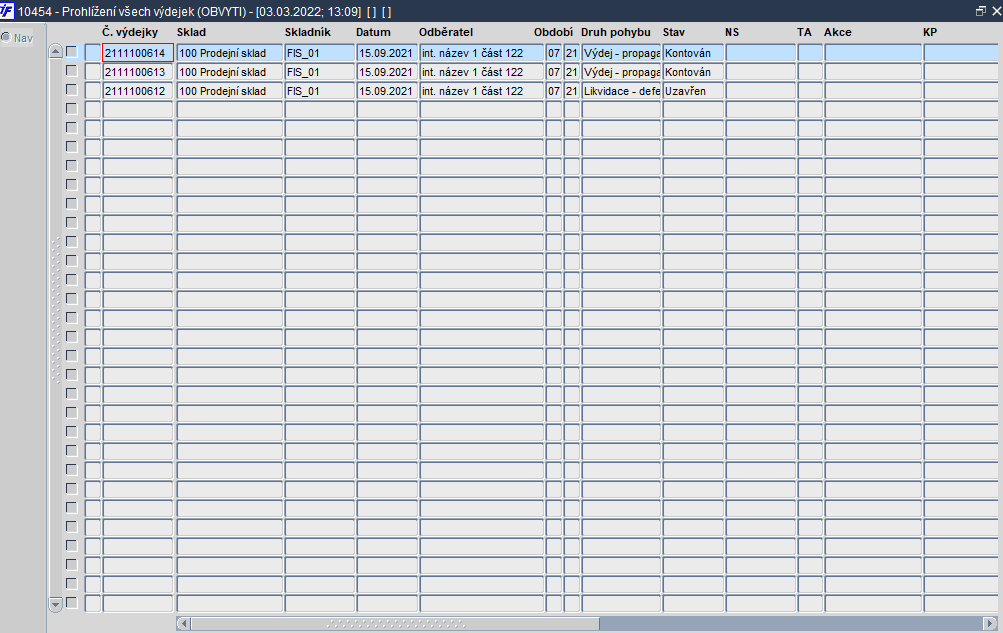Click the Č. výdejky column header
This screenshot has height=633, width=1003.
(130, 32)
